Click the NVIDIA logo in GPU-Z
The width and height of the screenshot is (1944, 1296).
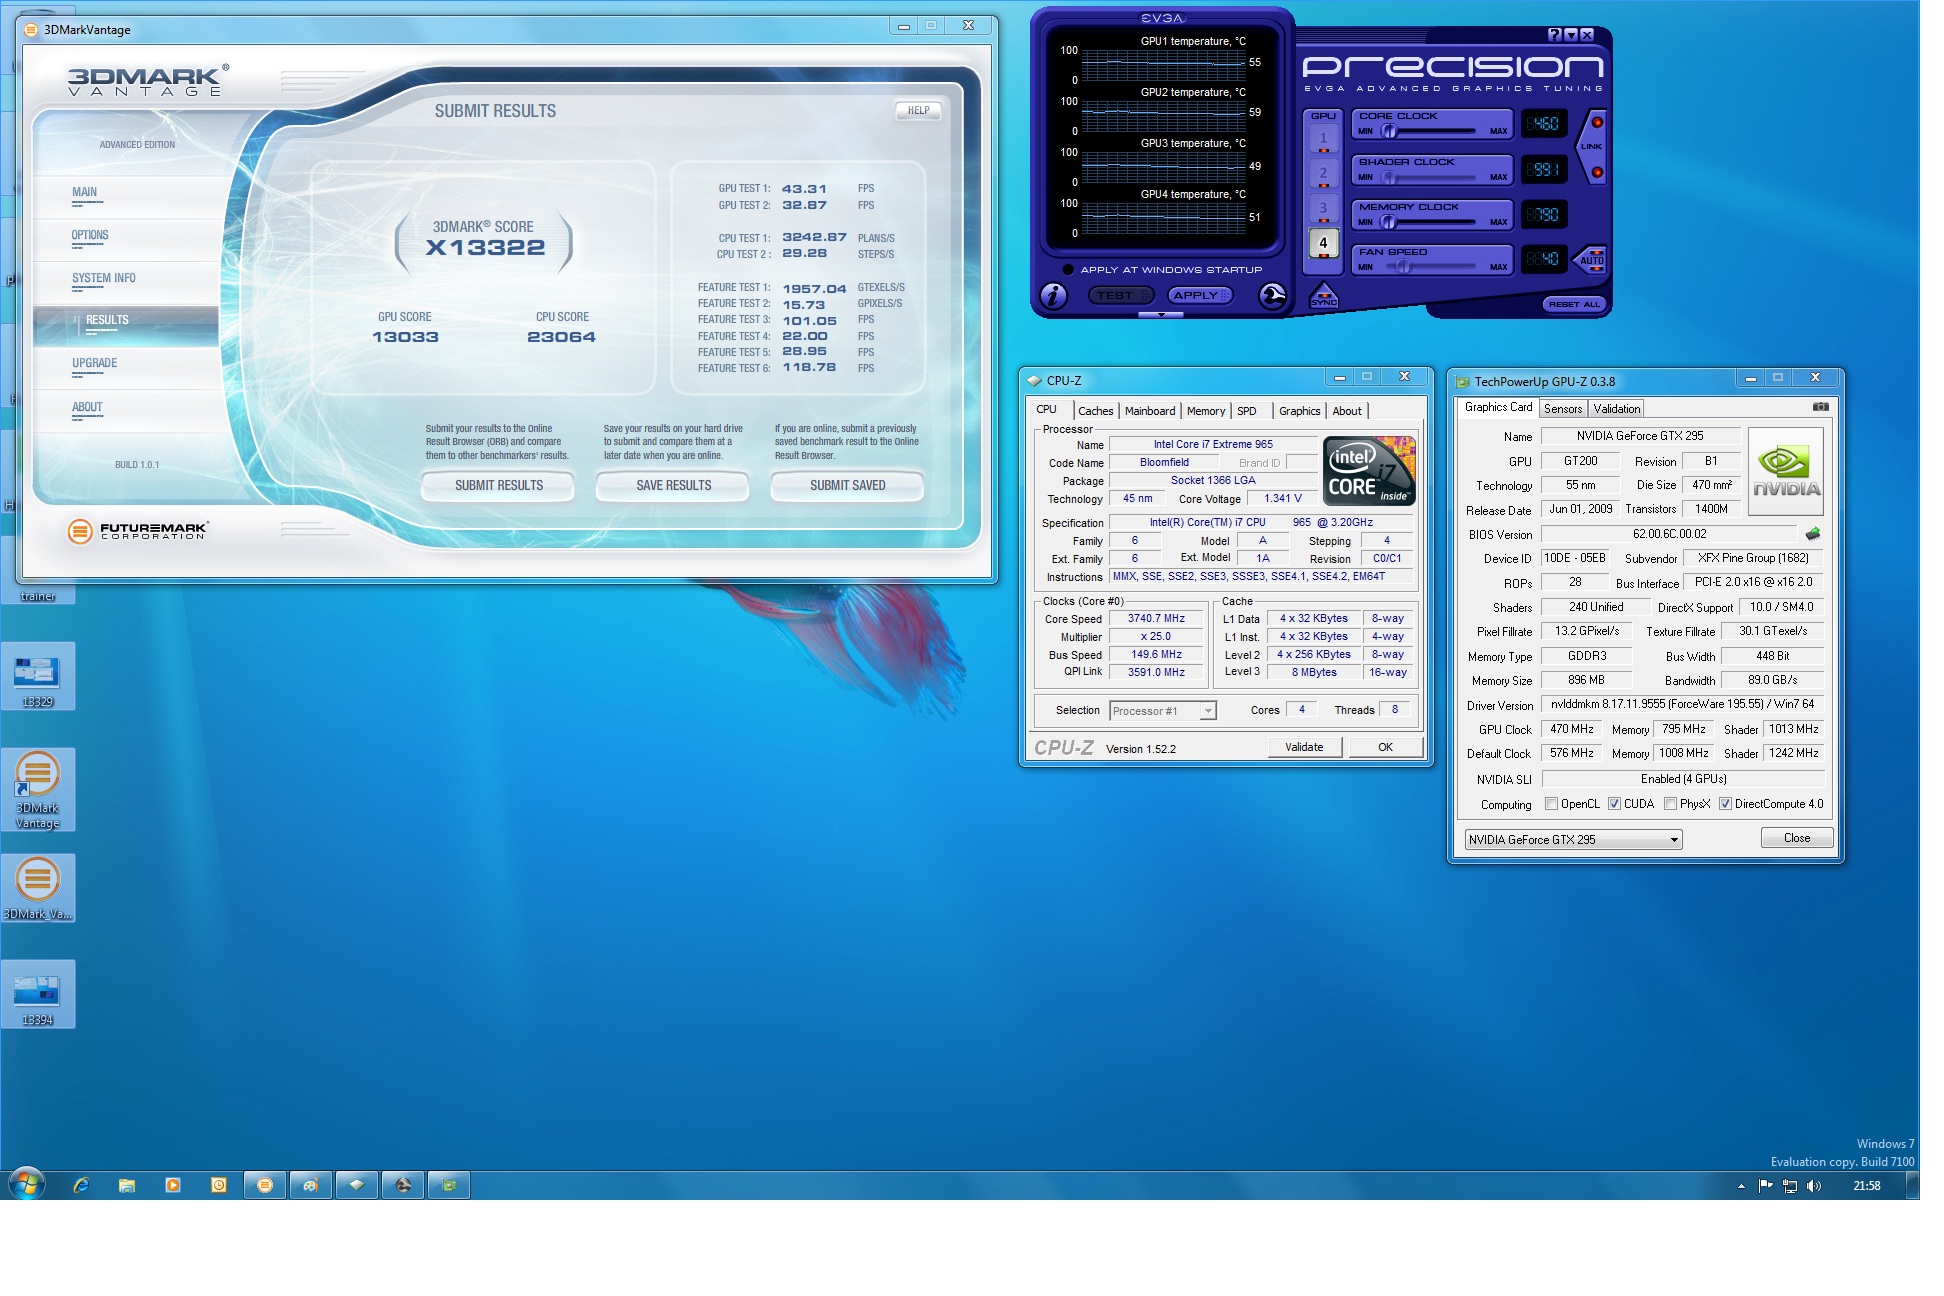click(1786, 472)
